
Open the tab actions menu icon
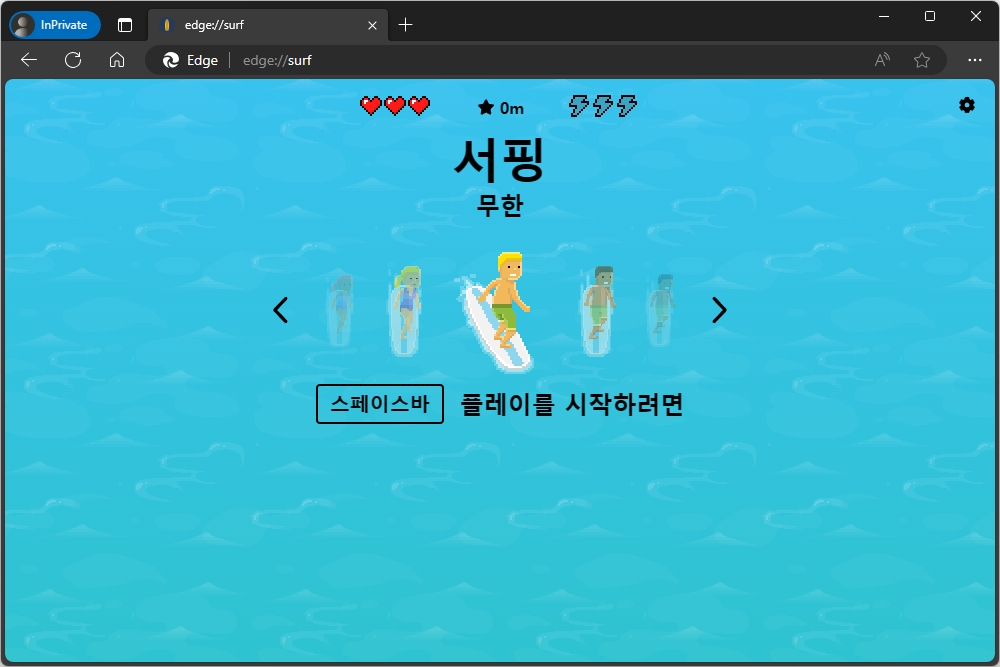click(125, 25)
